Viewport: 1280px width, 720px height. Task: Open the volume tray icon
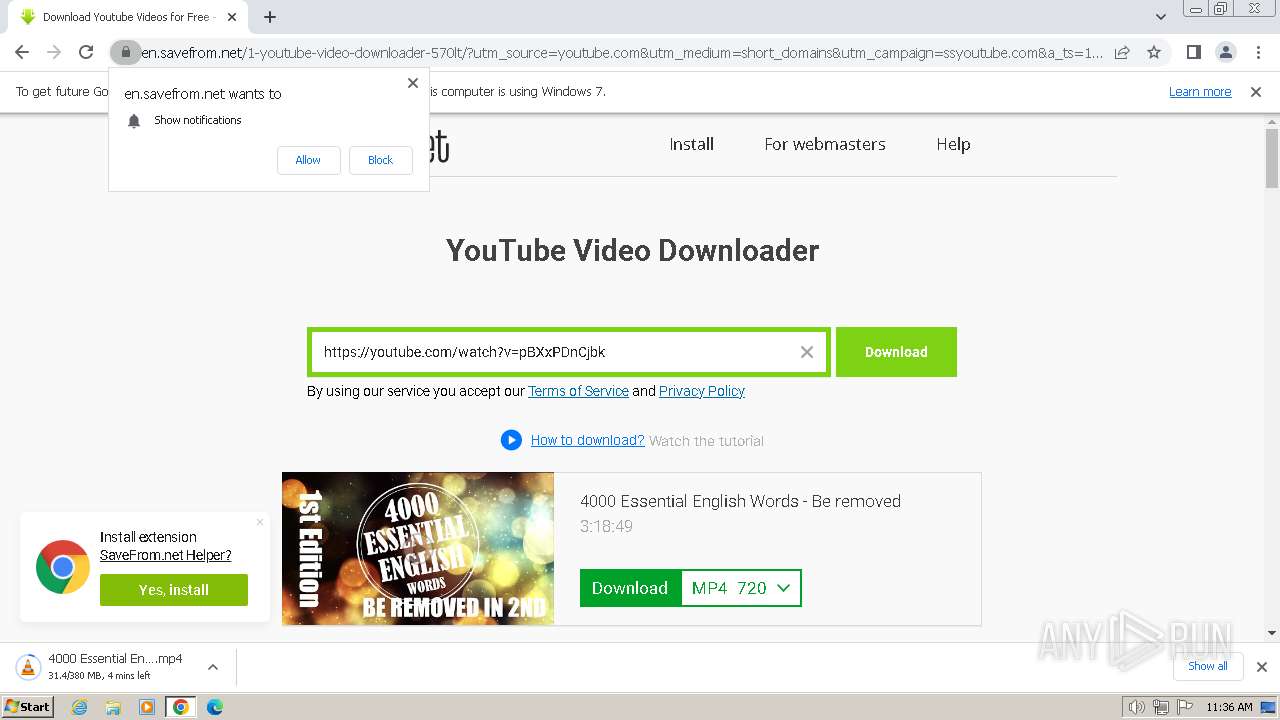pyautogui.click(x=1137, y=707)
